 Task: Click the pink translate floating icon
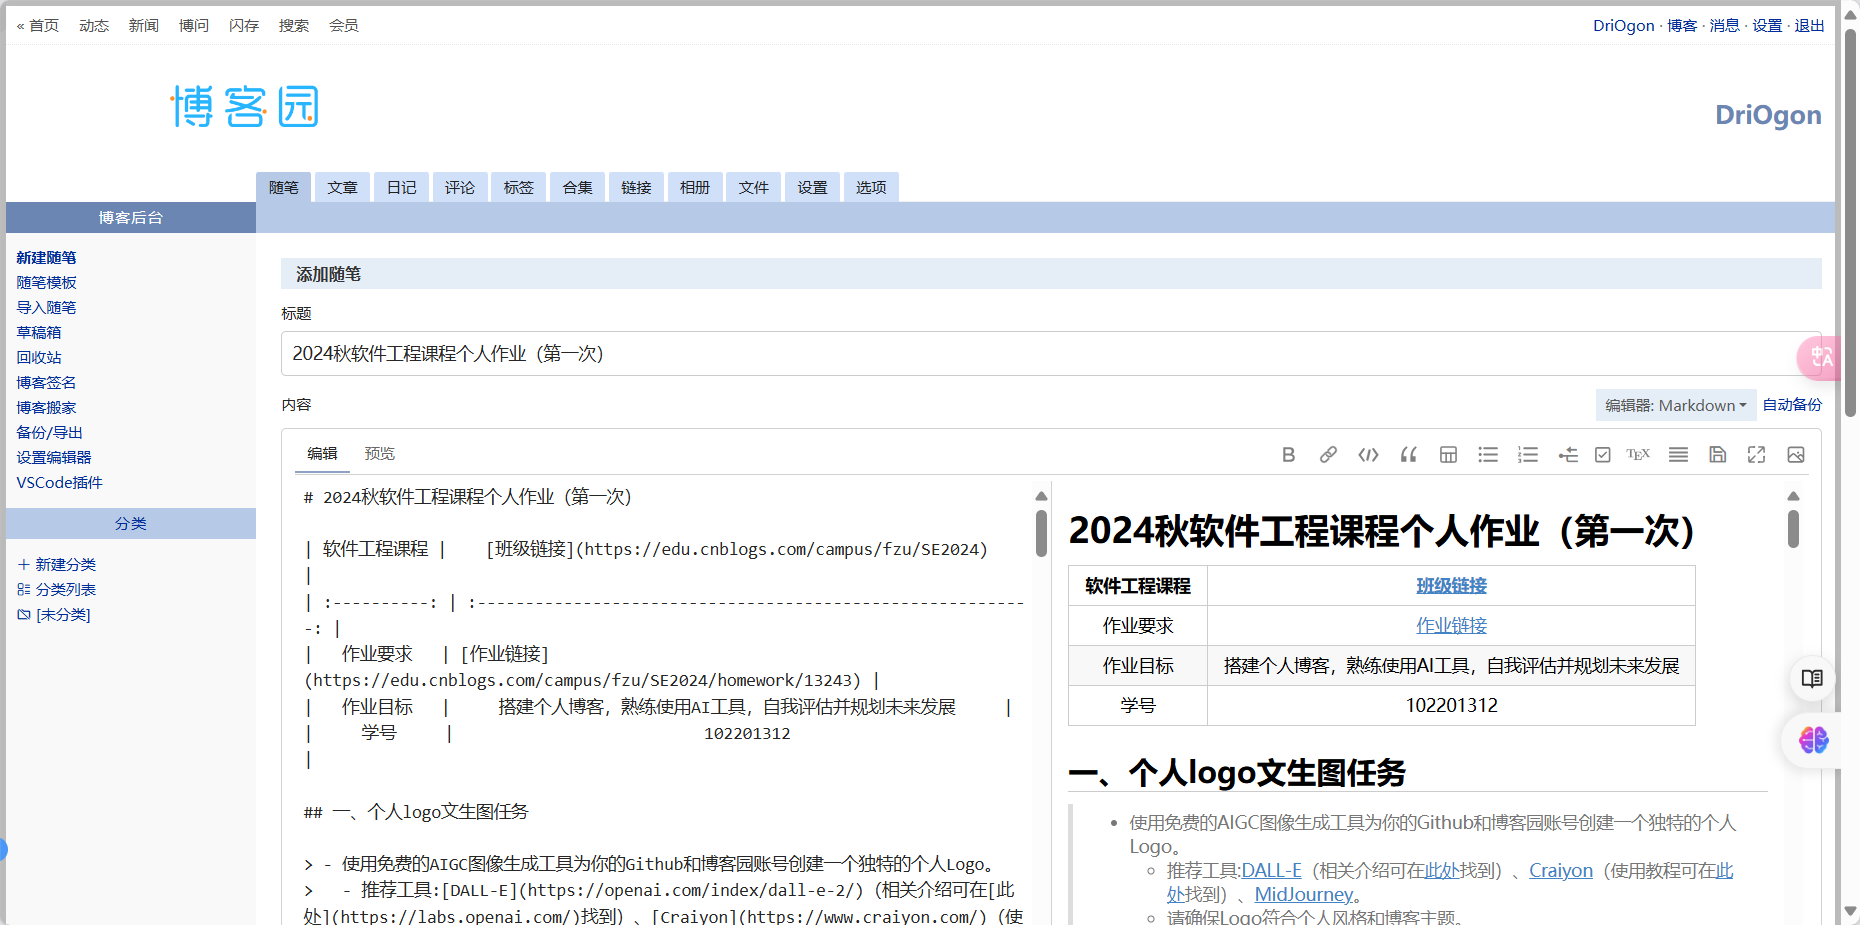point(1819,358)
